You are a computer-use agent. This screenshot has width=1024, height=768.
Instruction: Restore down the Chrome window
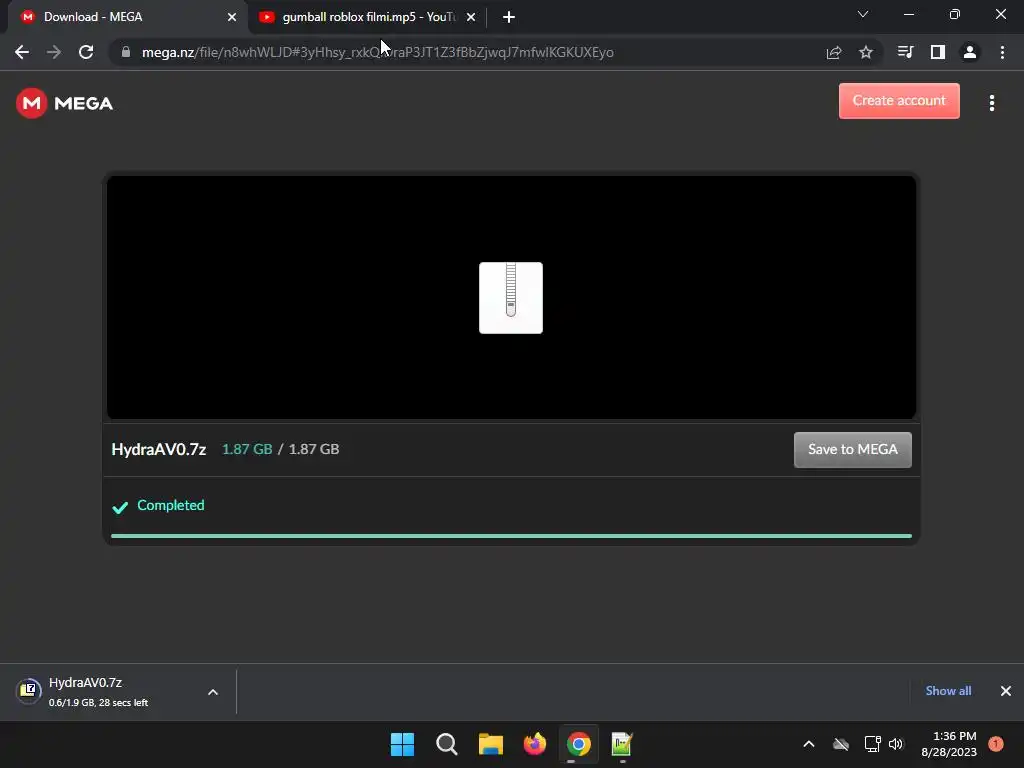[x=955, y=14]
